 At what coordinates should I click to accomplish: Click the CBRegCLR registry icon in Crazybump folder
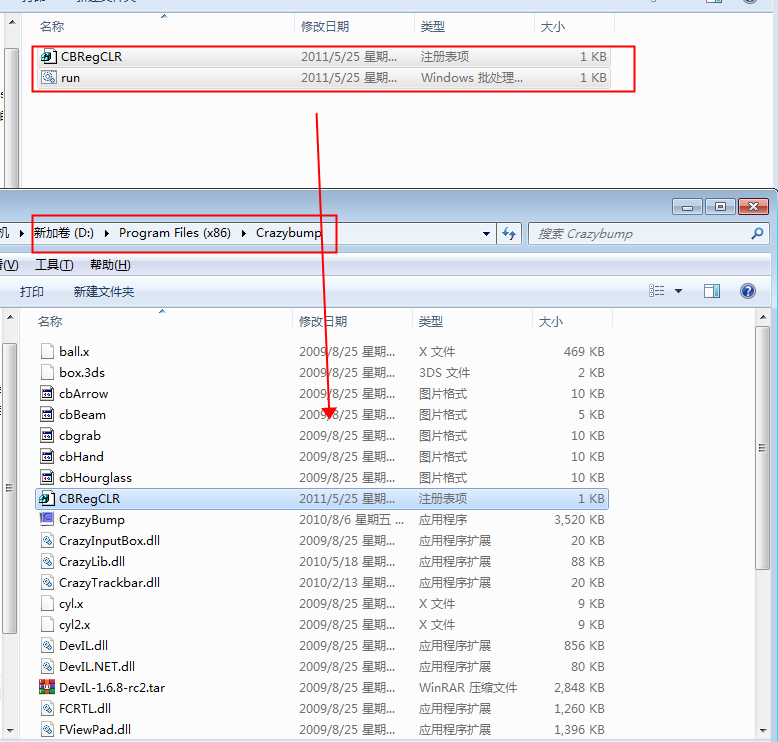point(47,498)
